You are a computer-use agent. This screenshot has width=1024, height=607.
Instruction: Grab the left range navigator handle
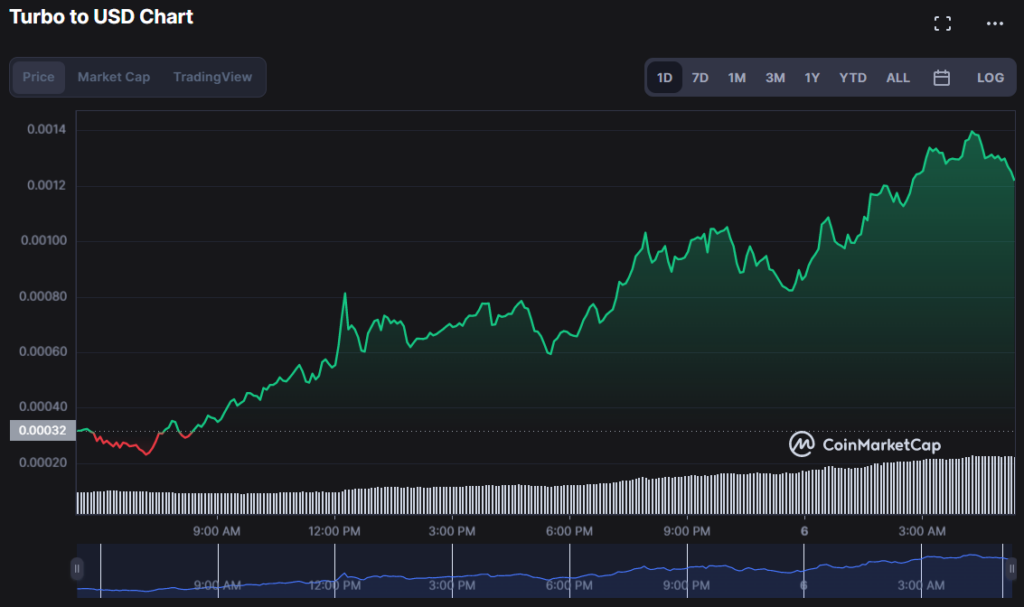[76, 569]
